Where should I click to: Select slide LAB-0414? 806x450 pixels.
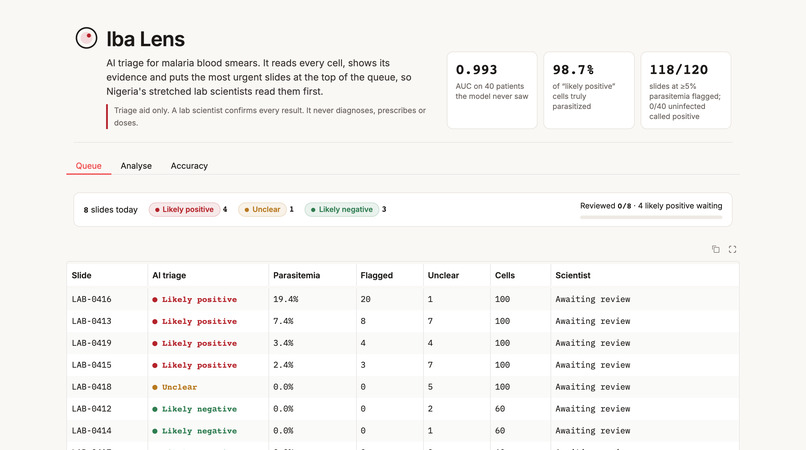tap(91, 430)
